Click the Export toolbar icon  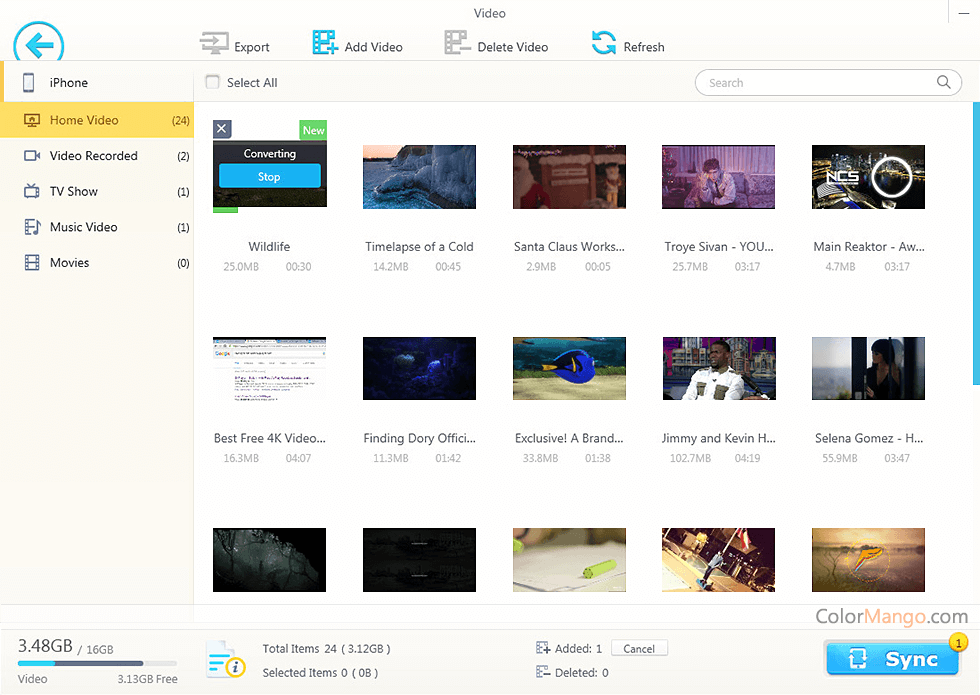point(215,44)
